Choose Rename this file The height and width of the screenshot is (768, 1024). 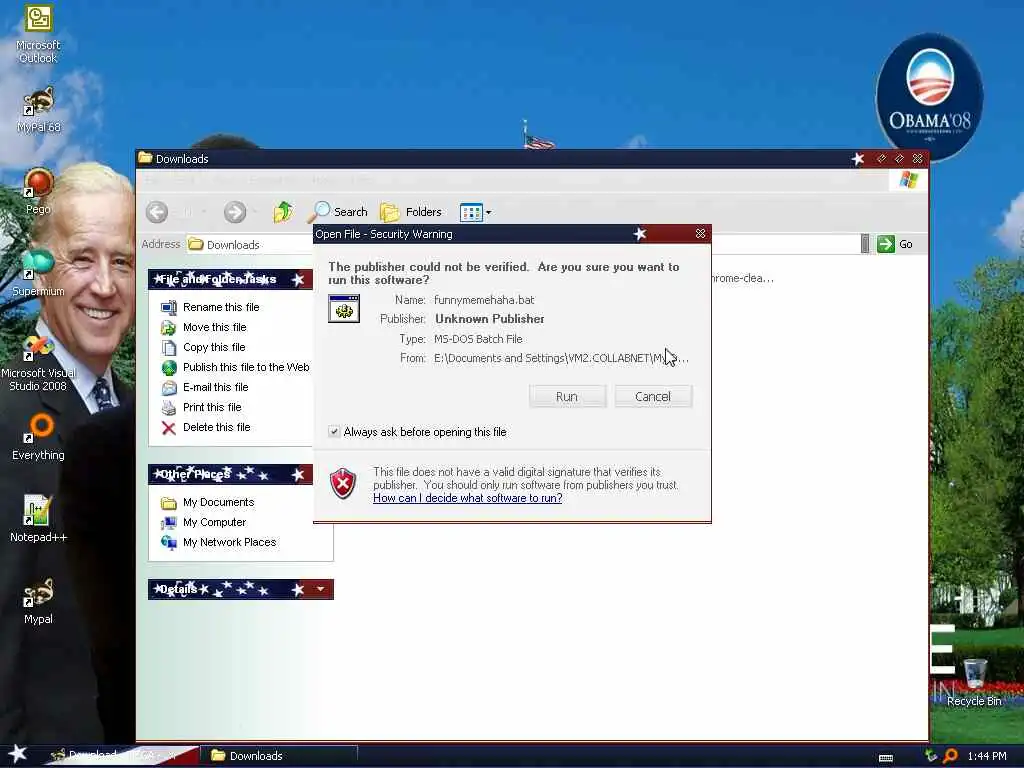point(210,307)
